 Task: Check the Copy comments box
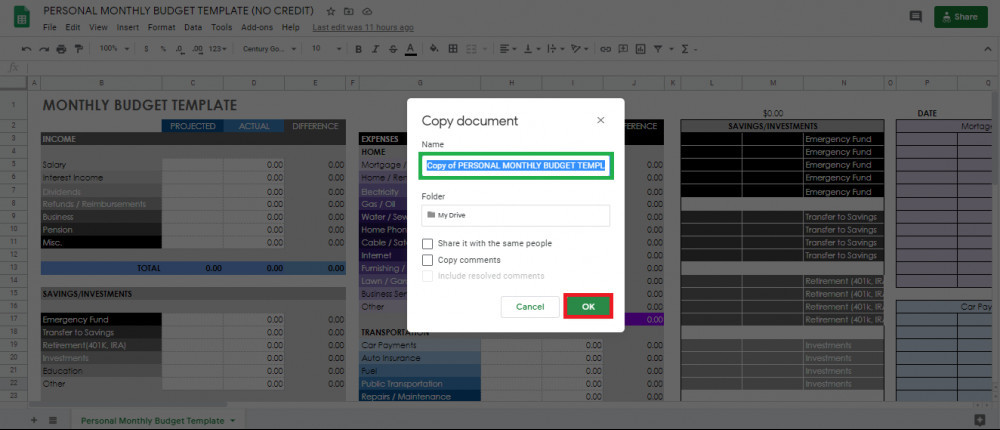[427, 260]
